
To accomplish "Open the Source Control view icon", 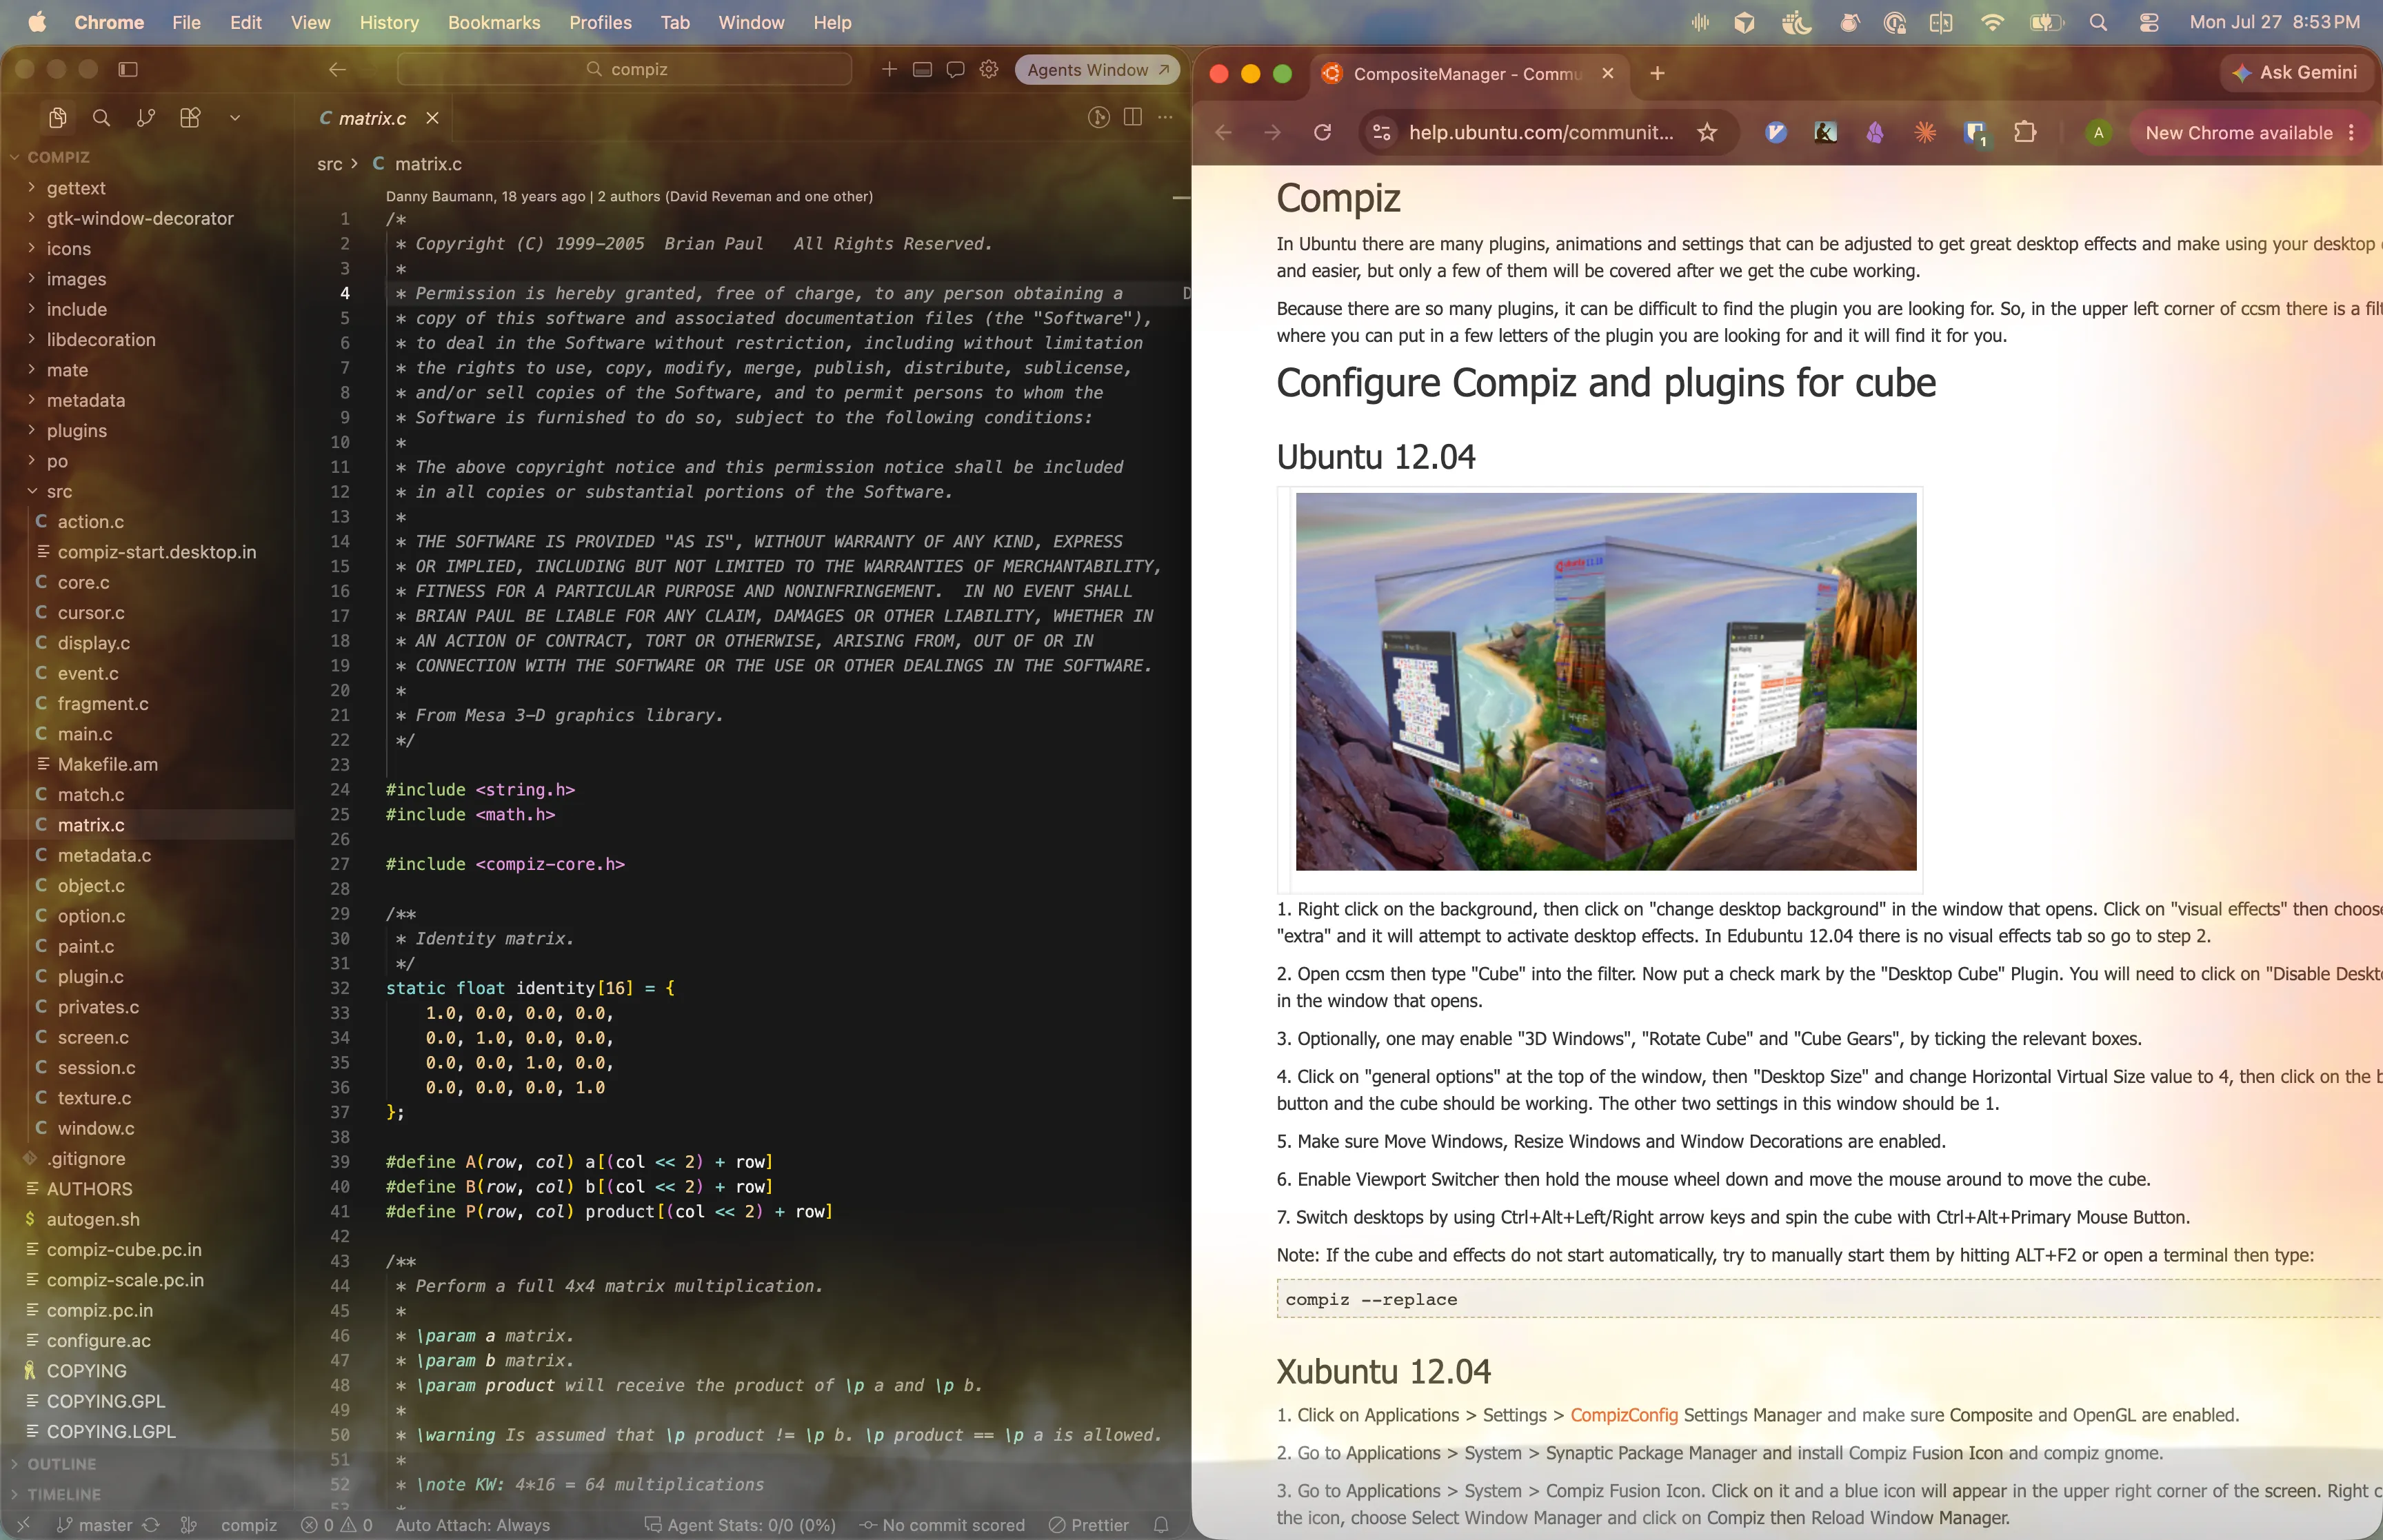I will click(x=146, y=118).
